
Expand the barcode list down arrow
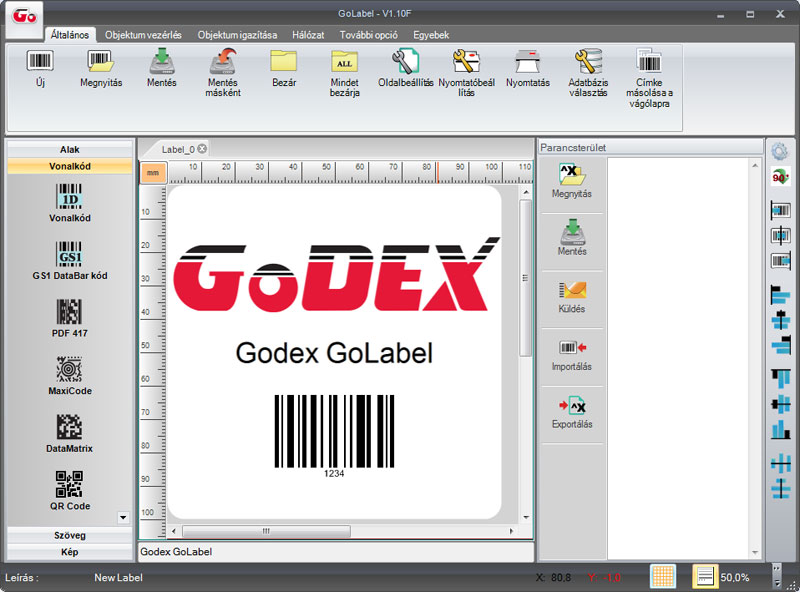123,517
